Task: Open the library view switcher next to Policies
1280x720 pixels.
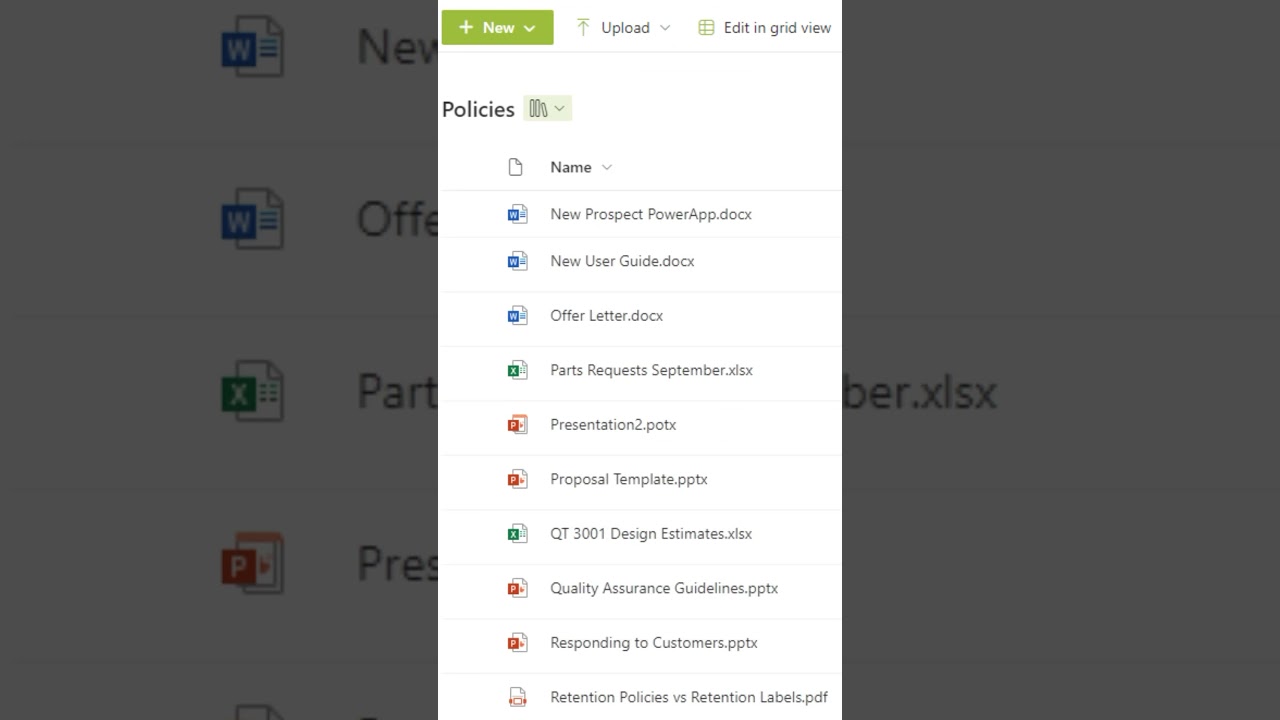Action: pos(547,109)
